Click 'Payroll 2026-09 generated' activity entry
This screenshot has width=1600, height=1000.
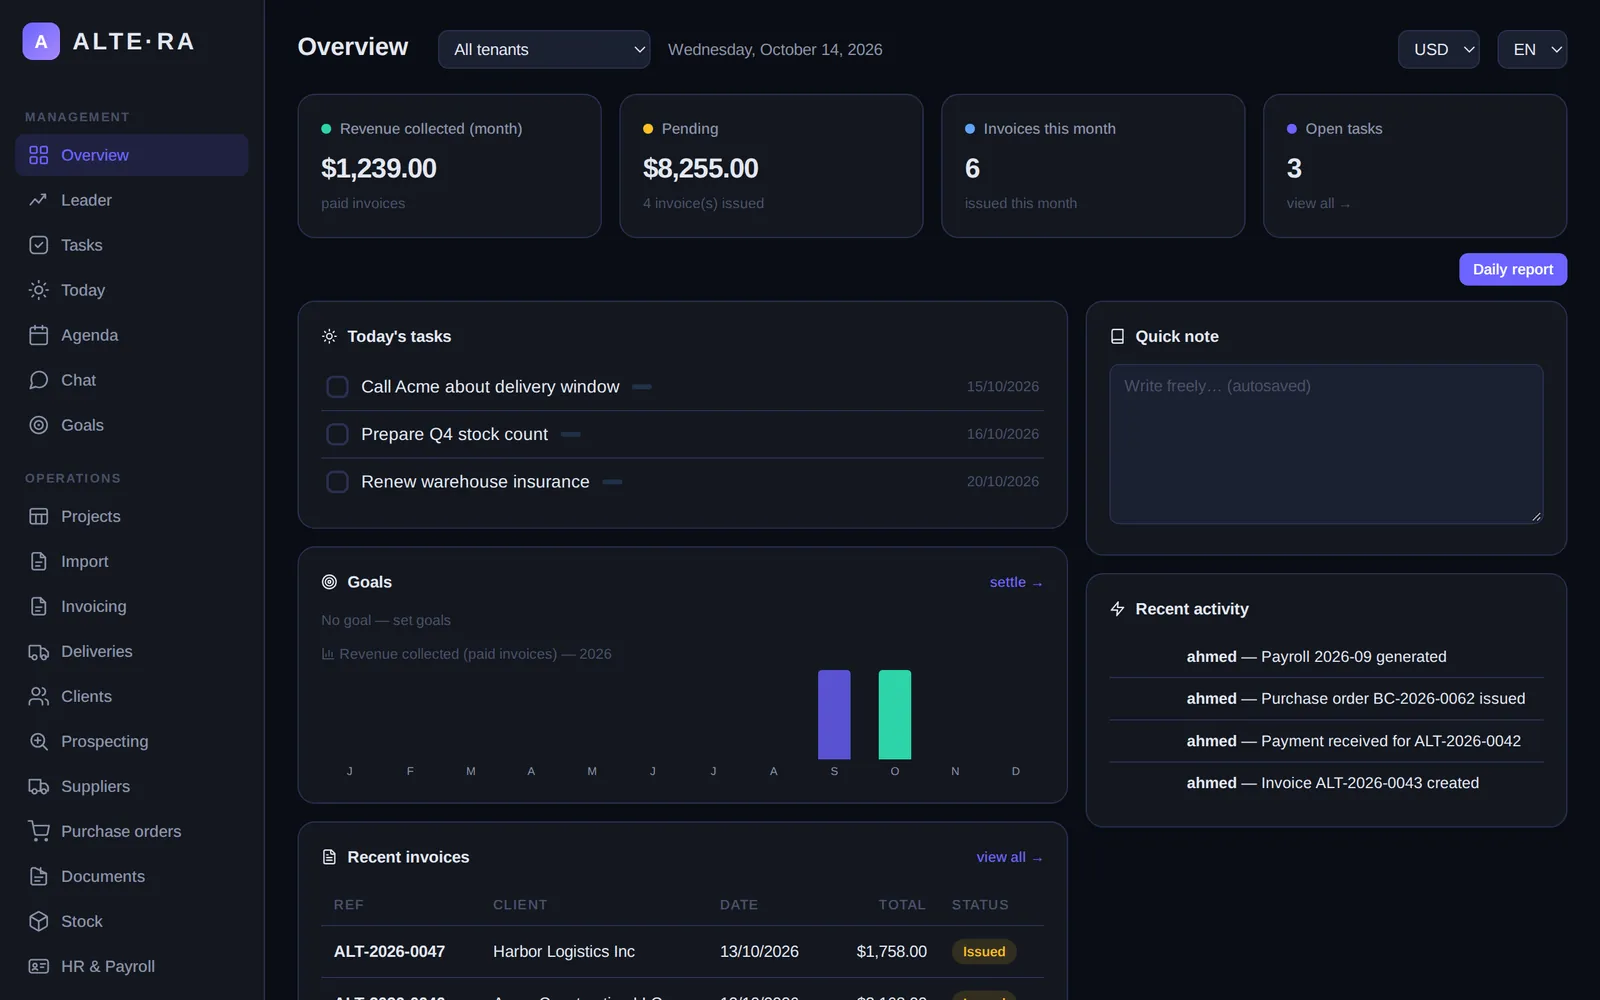tap(1326, 657)
